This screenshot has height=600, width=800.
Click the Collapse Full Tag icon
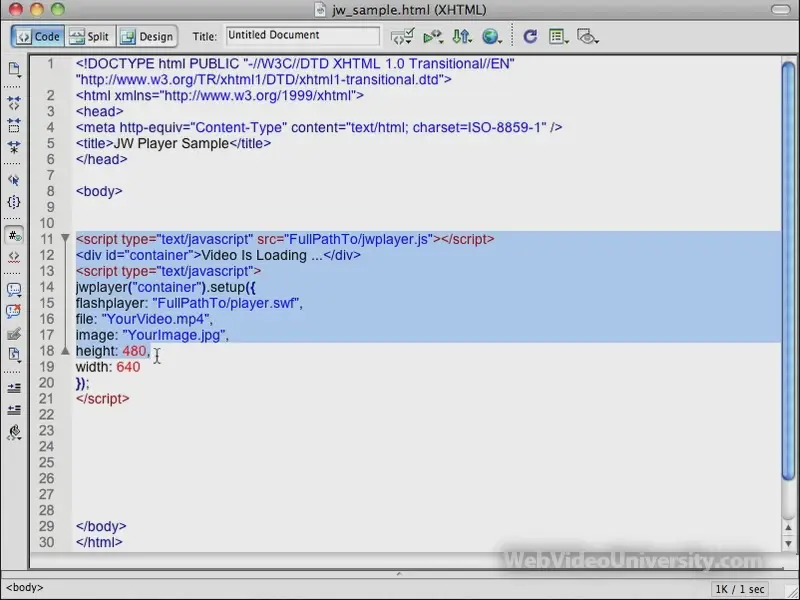pos(14,103)
